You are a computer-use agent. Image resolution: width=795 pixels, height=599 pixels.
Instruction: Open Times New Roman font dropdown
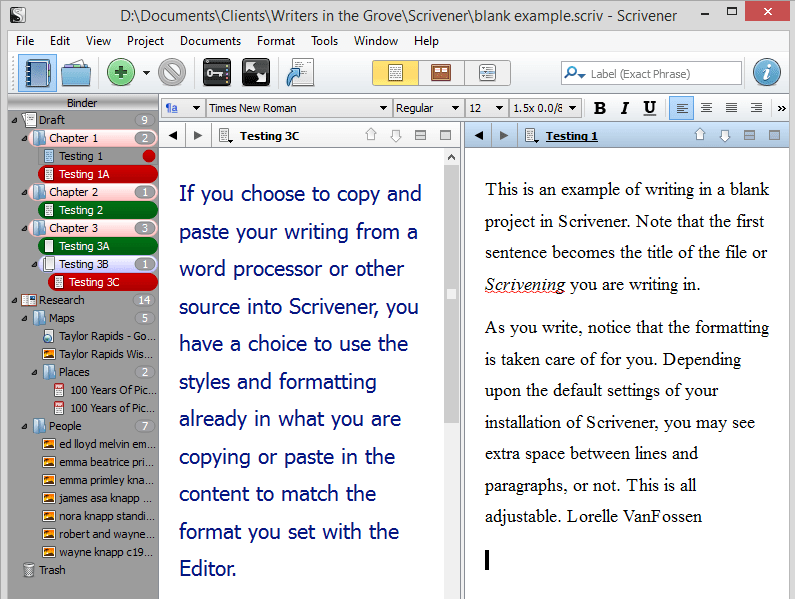[x=298, y=108]
